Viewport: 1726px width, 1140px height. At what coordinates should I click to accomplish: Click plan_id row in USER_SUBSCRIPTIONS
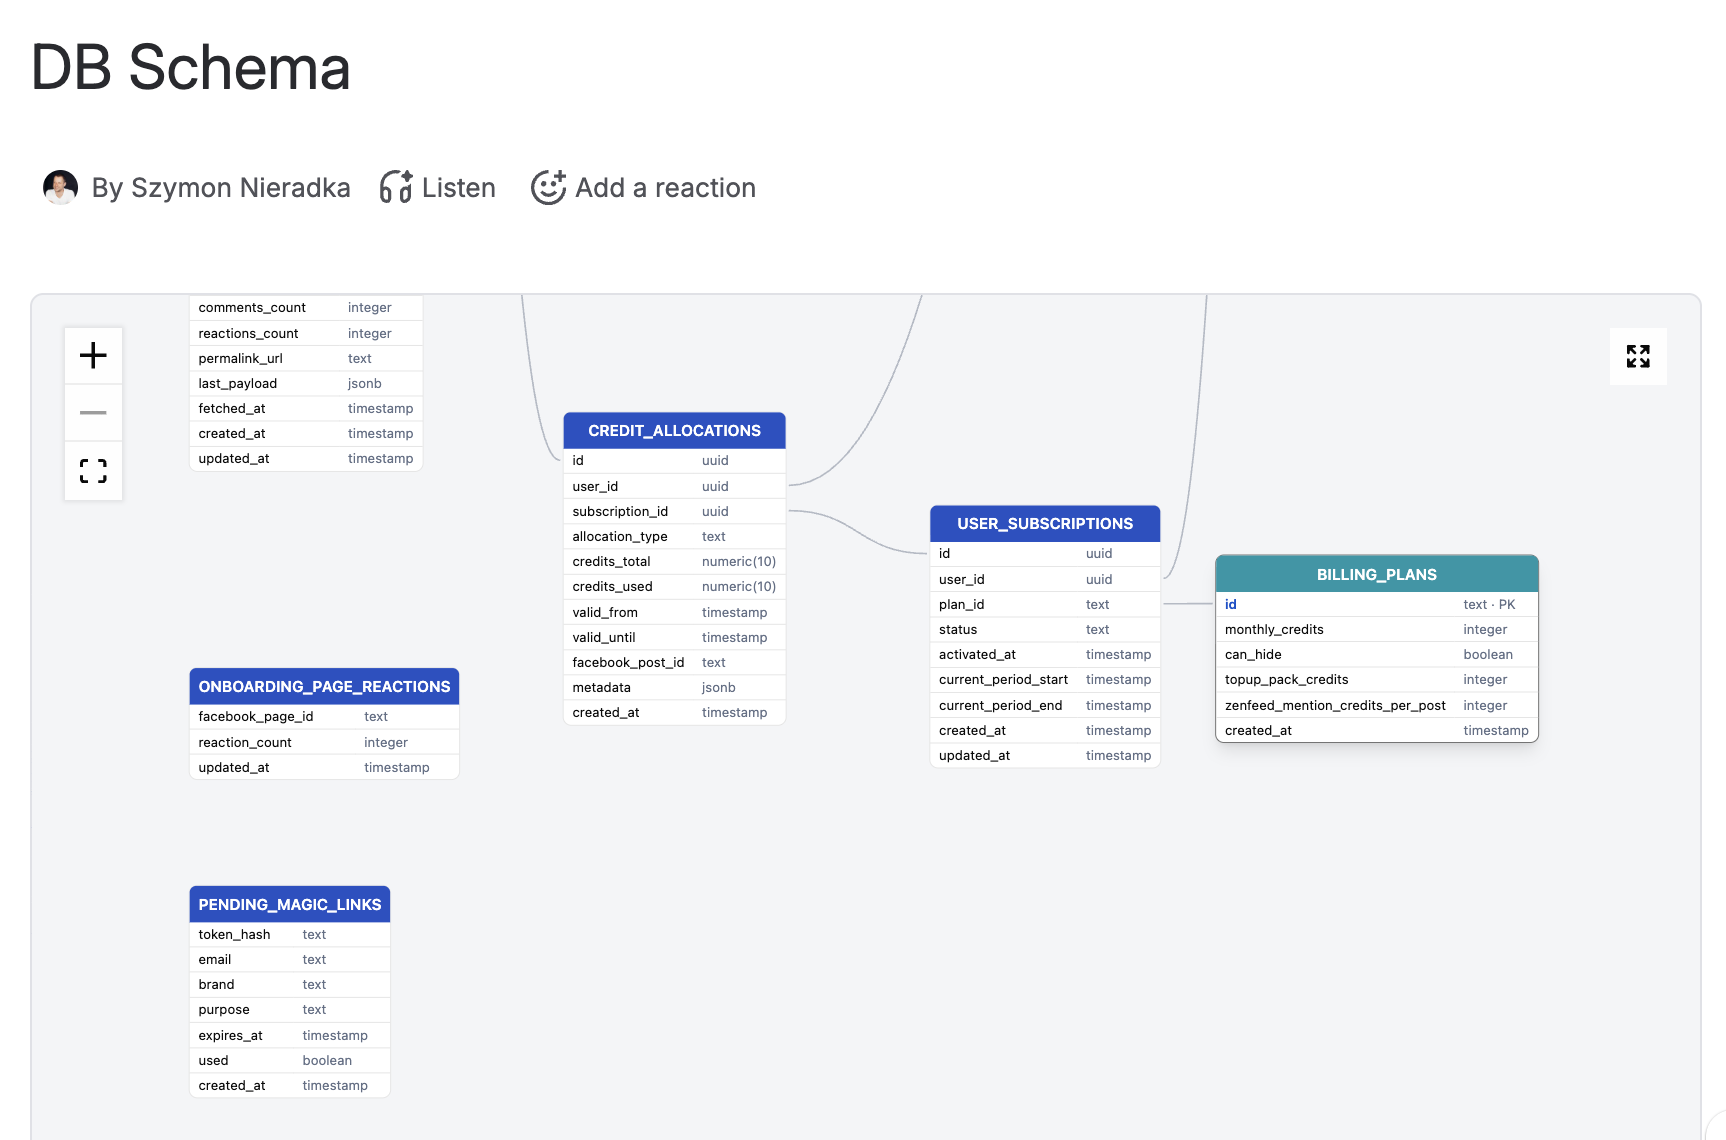(1045, 604)
